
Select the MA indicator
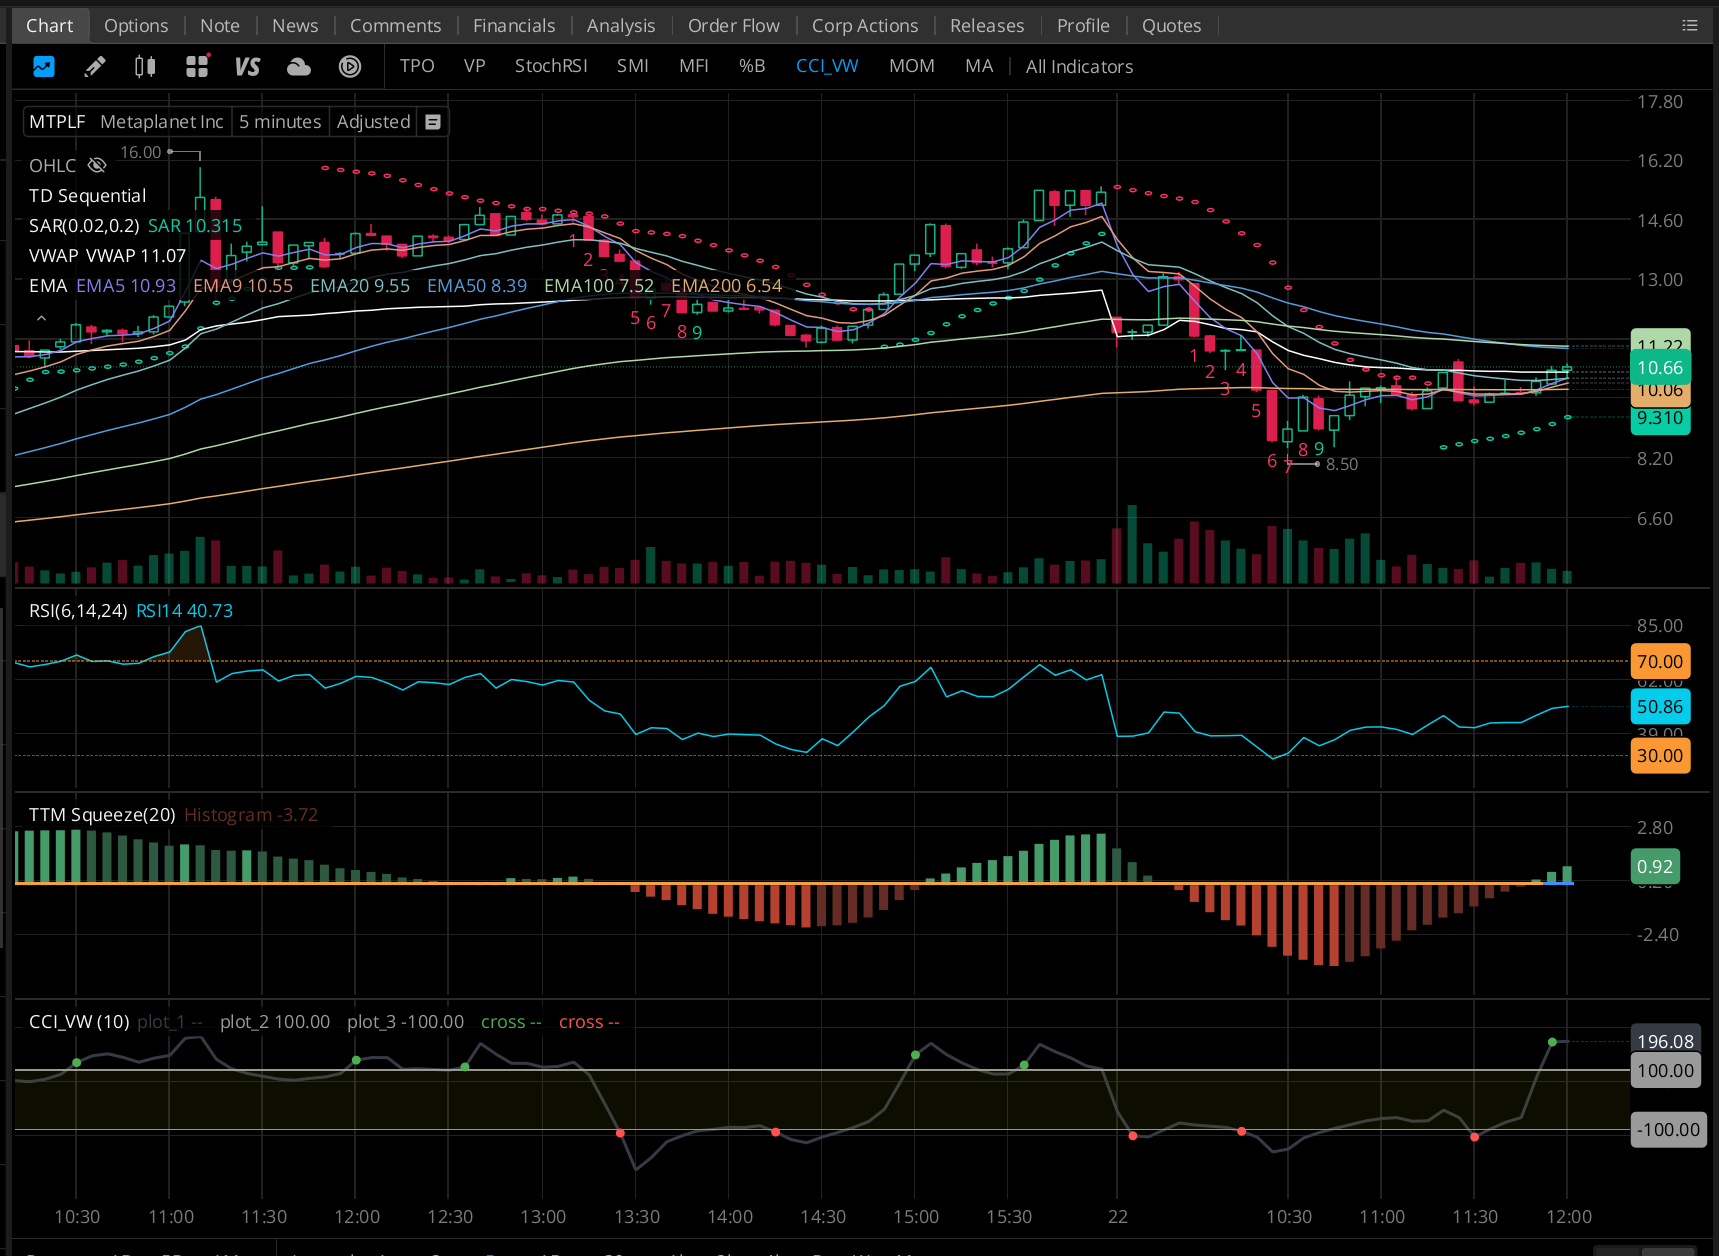click(979, 66)
